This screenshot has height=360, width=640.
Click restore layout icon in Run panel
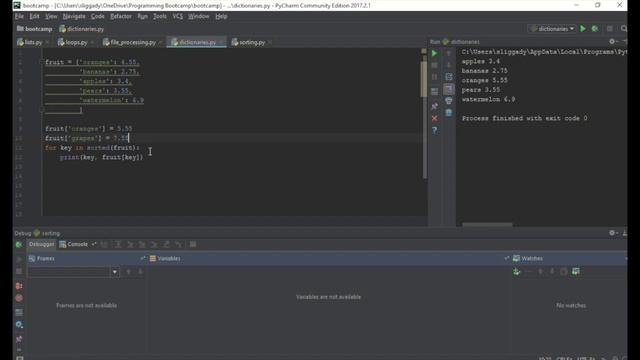tap(435, 91)
